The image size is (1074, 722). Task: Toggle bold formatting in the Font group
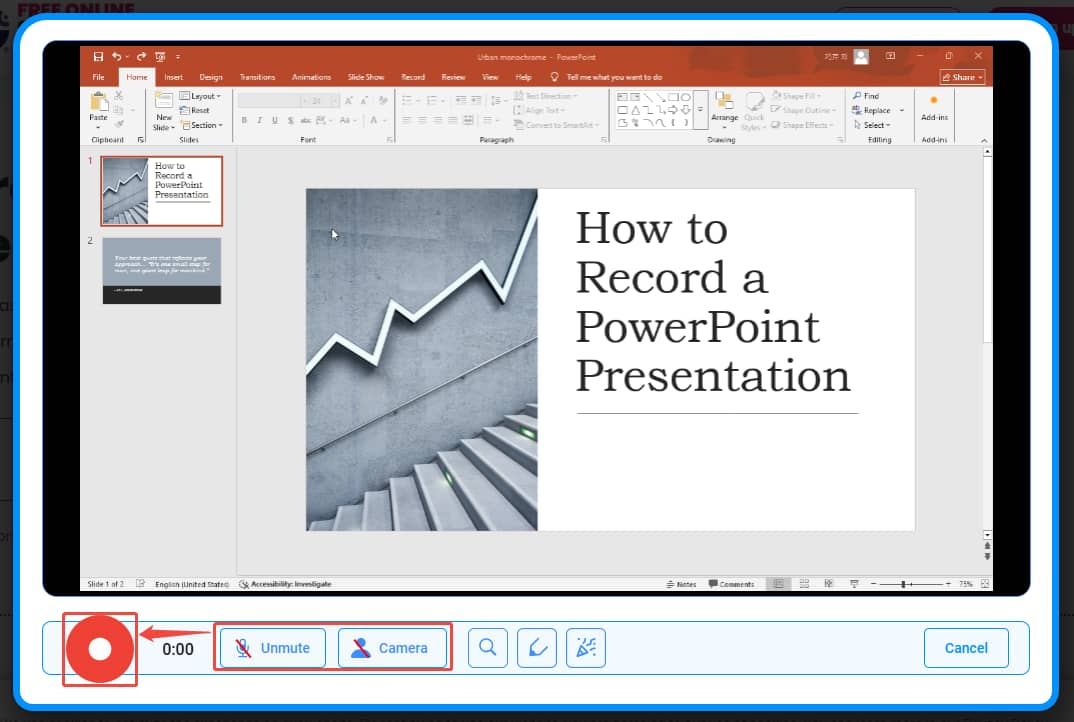point(243,119)
